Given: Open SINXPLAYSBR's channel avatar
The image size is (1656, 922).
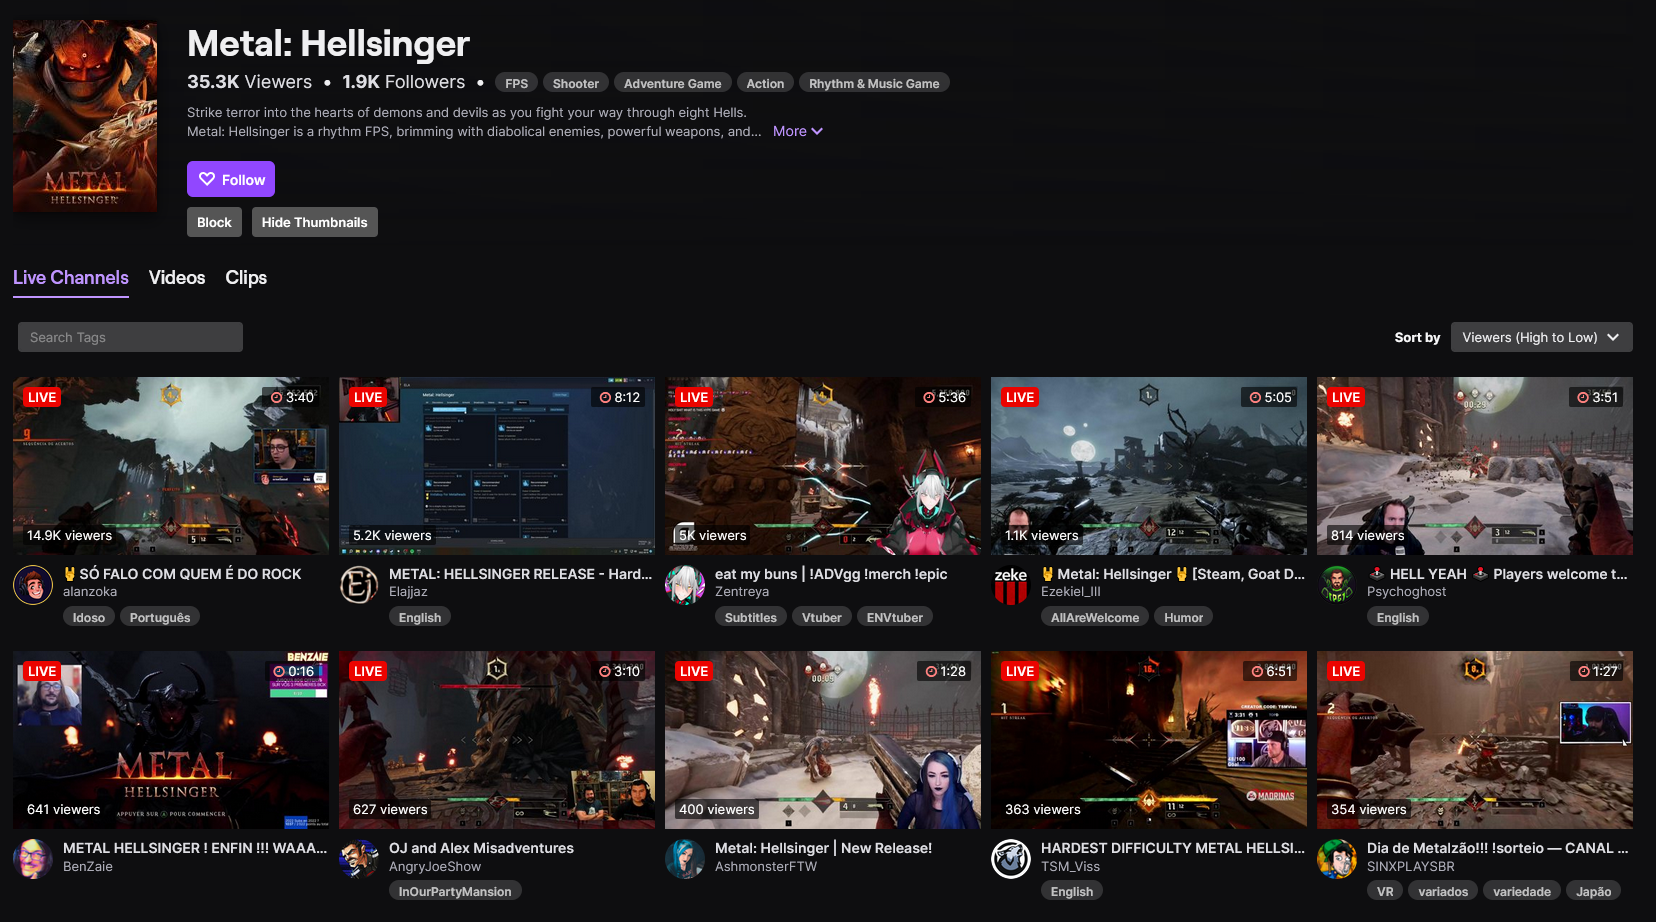Looking at the screenshot, I should [1337, 858].
